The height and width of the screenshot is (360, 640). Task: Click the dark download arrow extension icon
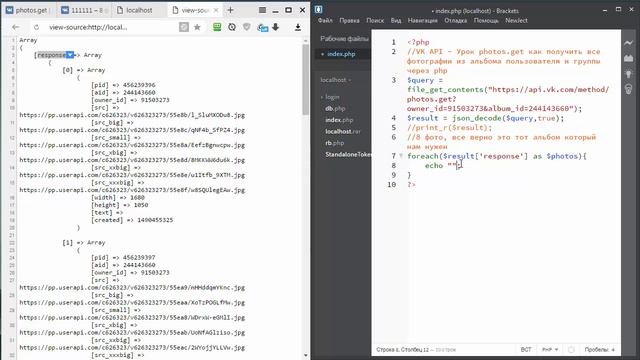(276, 27)
